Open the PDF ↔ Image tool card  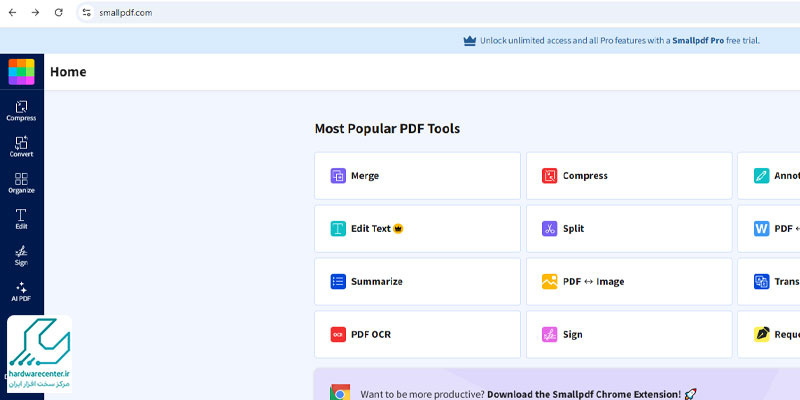coord(629,282)
